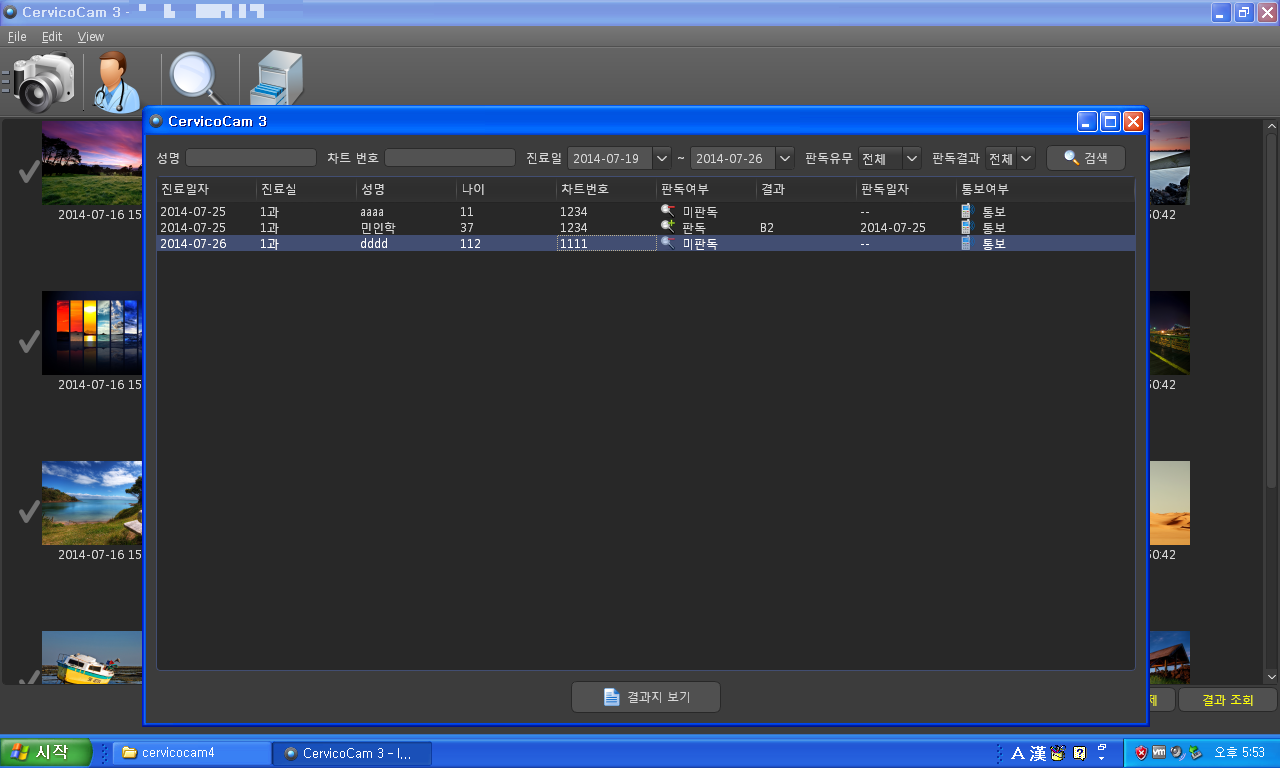Select the lake shore thumbnail
Viewport: 1280px width, 768px height.
coord(92,503)
